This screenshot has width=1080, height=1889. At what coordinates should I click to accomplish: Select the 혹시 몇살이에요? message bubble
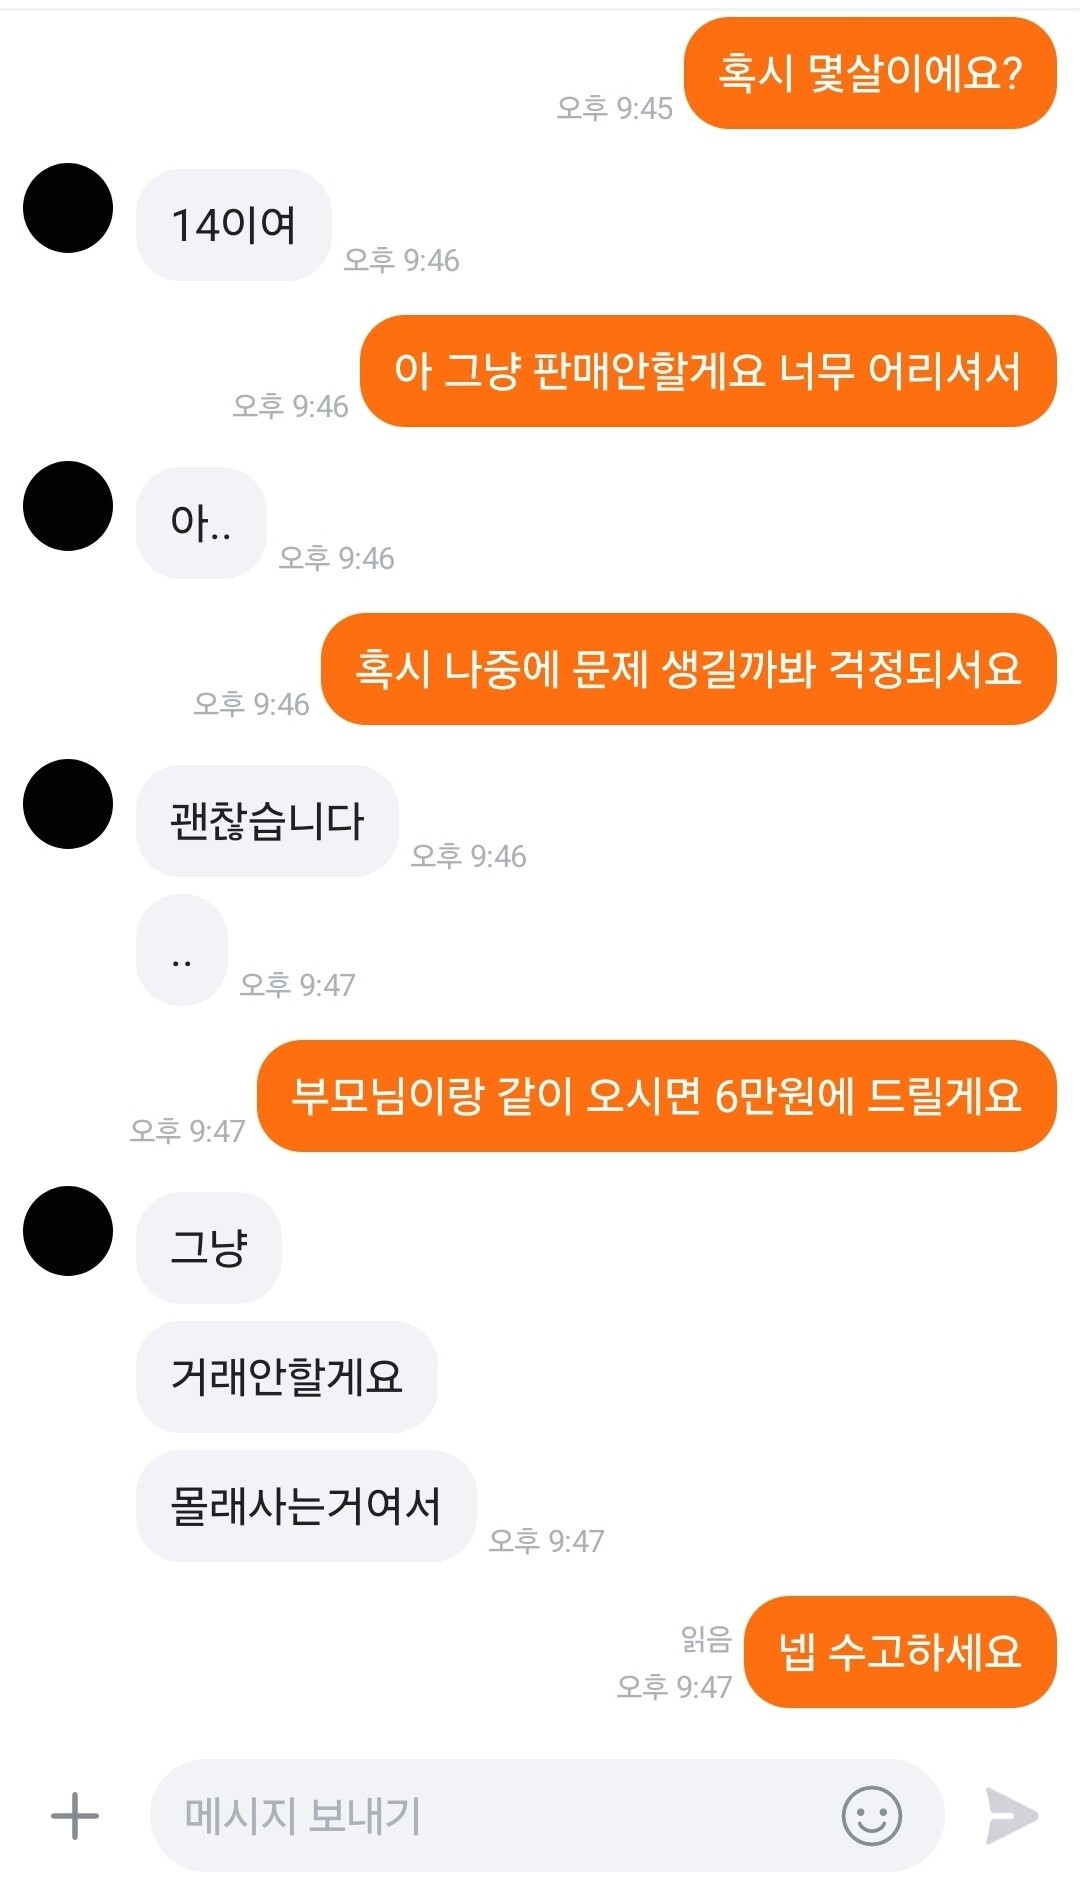870,73
